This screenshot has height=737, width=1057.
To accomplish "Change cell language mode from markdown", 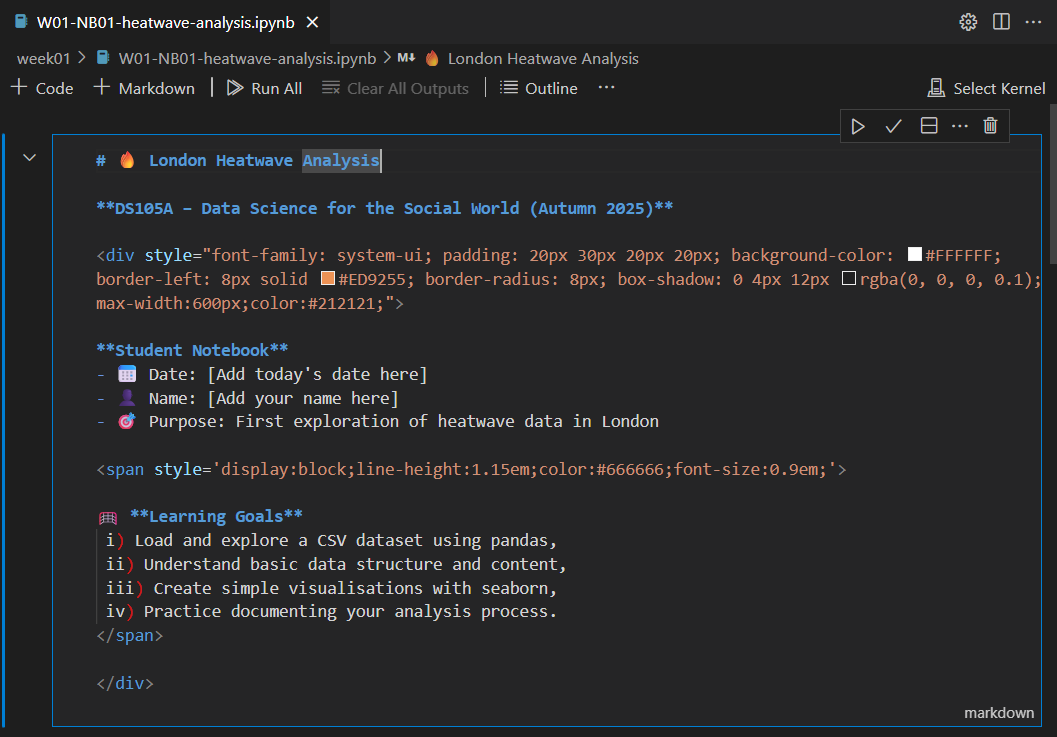I will (998, 713).
